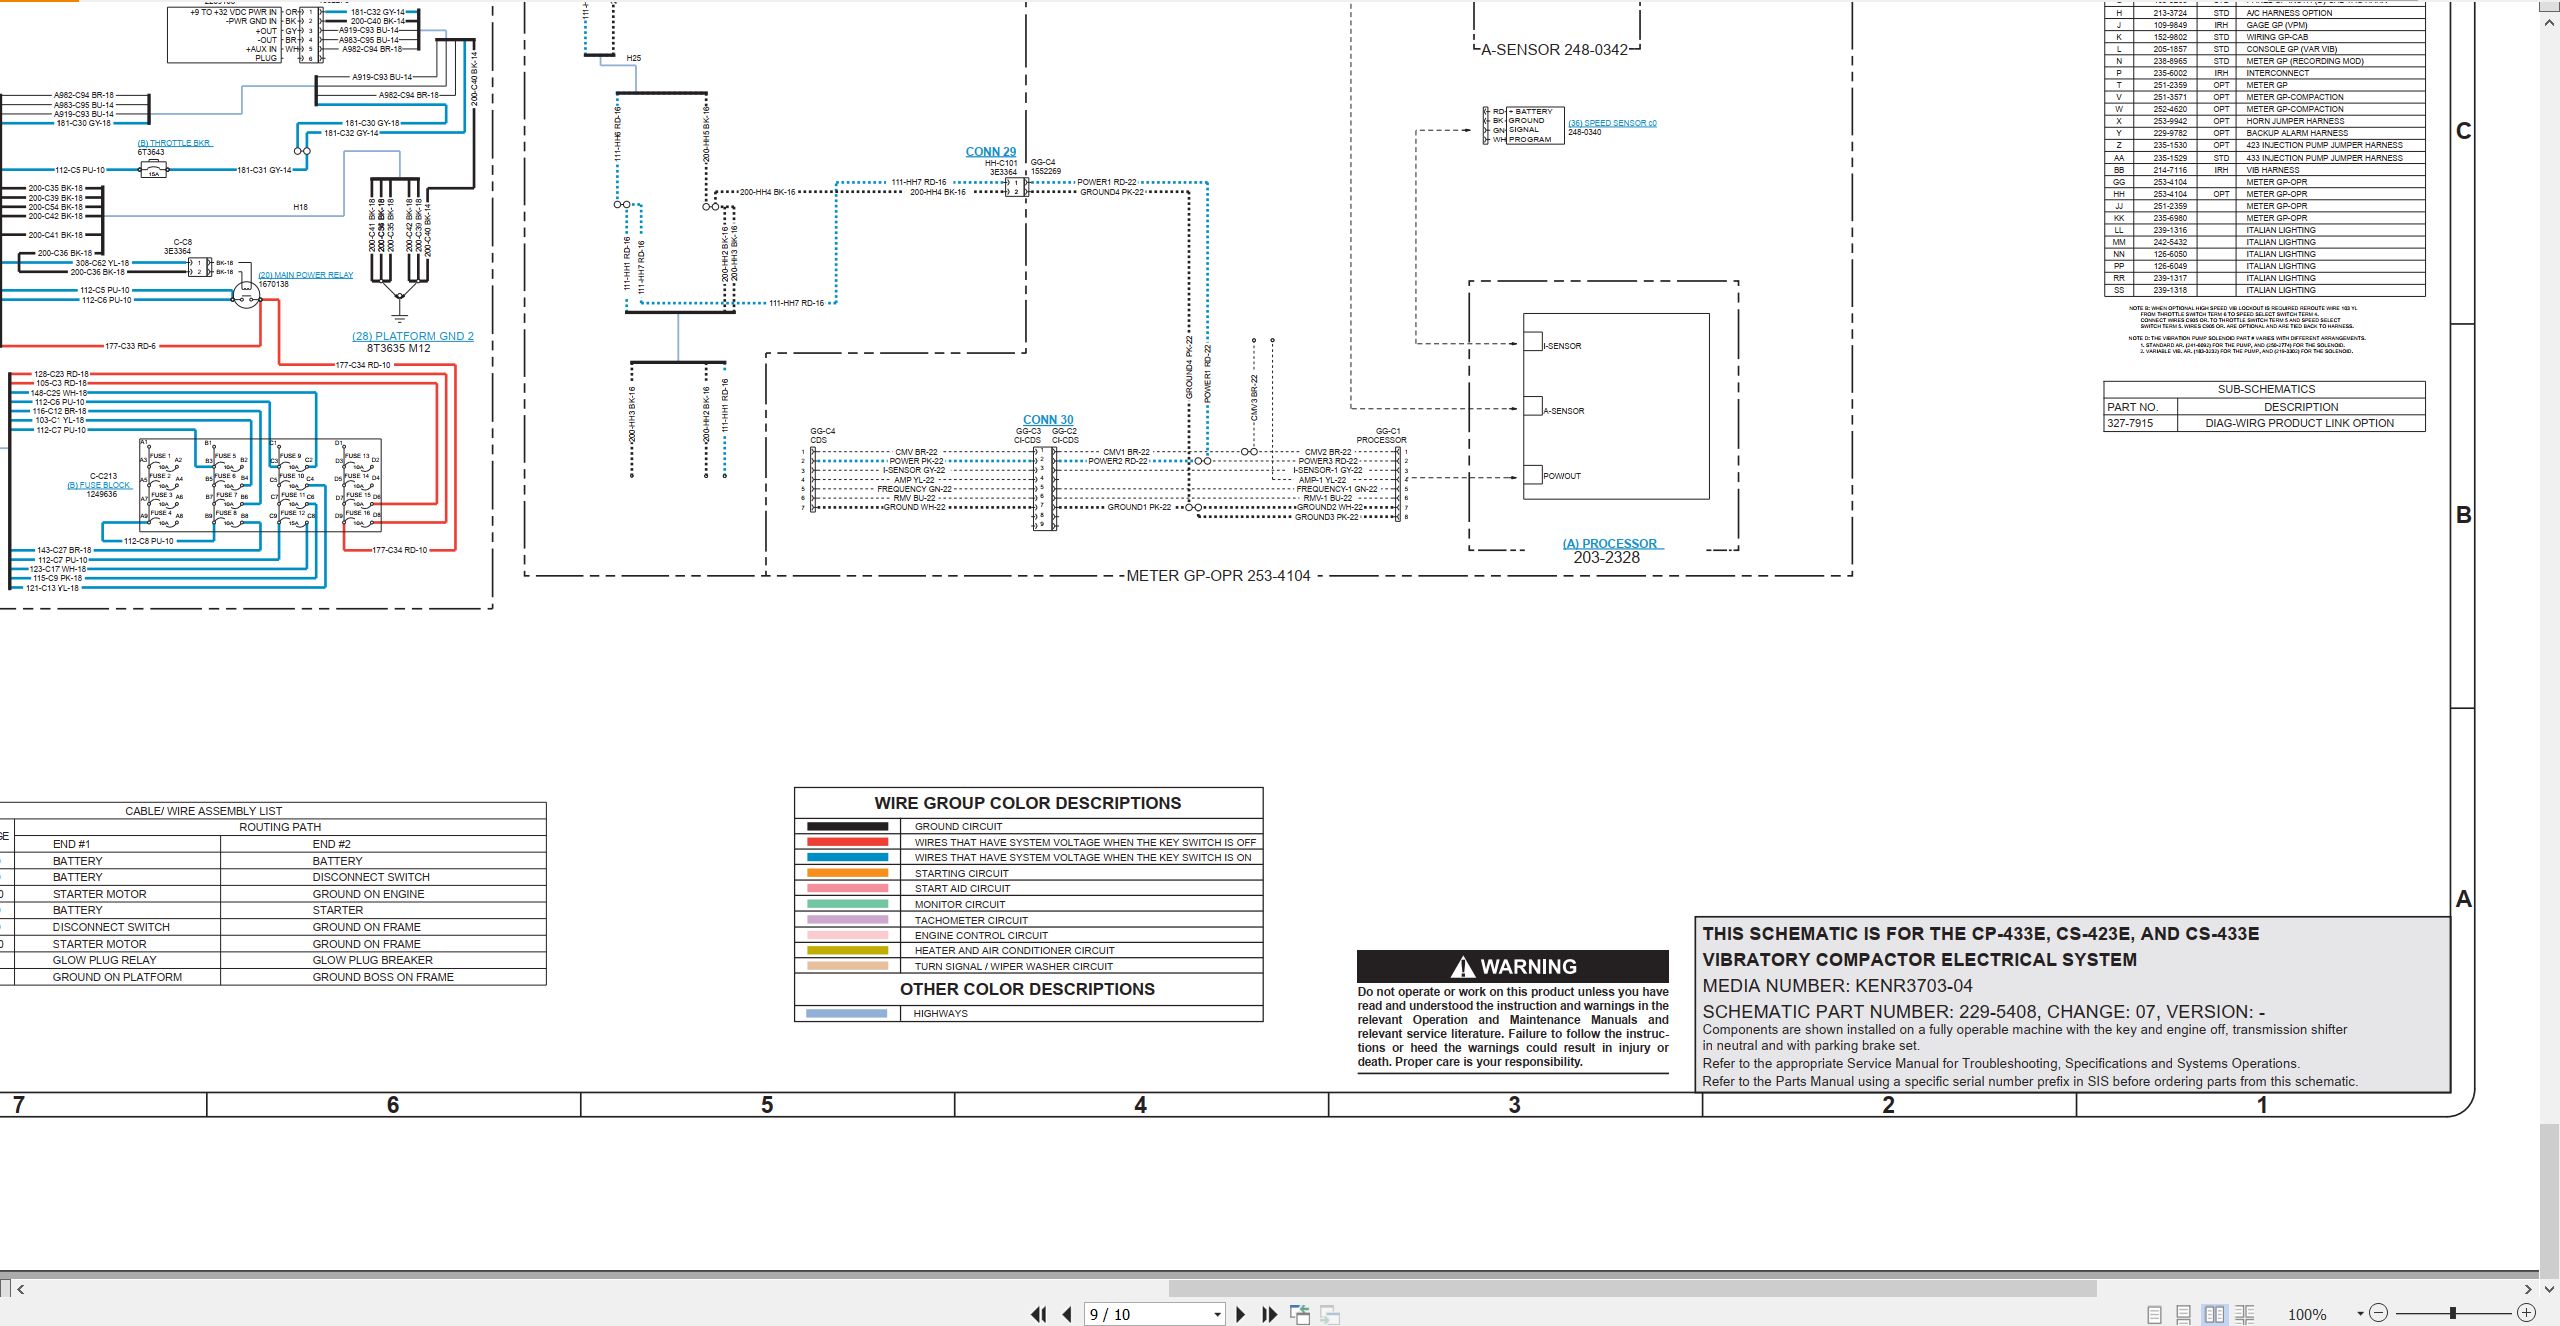Click the POWOUT pin on the processor
2560x1326 pixels.
(1533, 475)
